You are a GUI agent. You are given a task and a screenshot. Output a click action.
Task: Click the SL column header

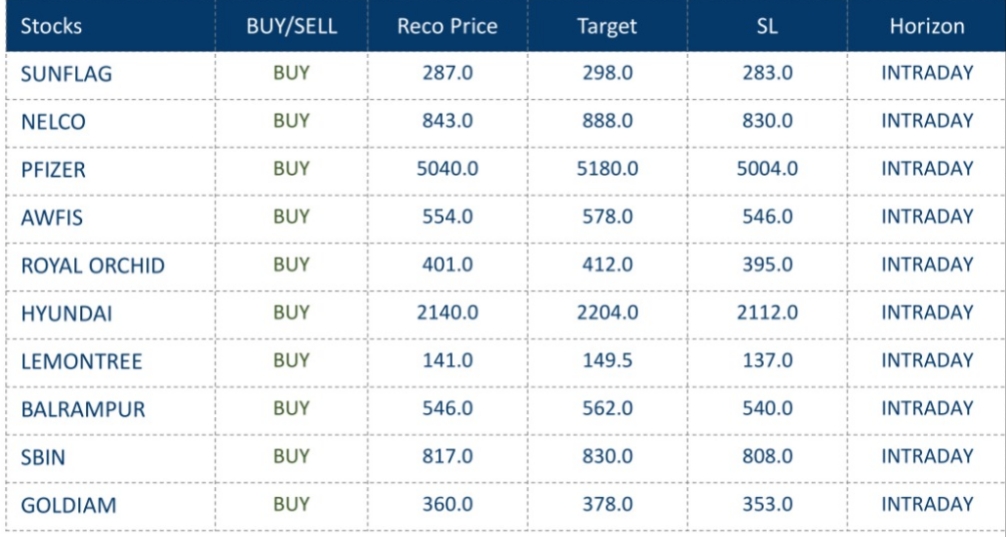coord(767,26)
